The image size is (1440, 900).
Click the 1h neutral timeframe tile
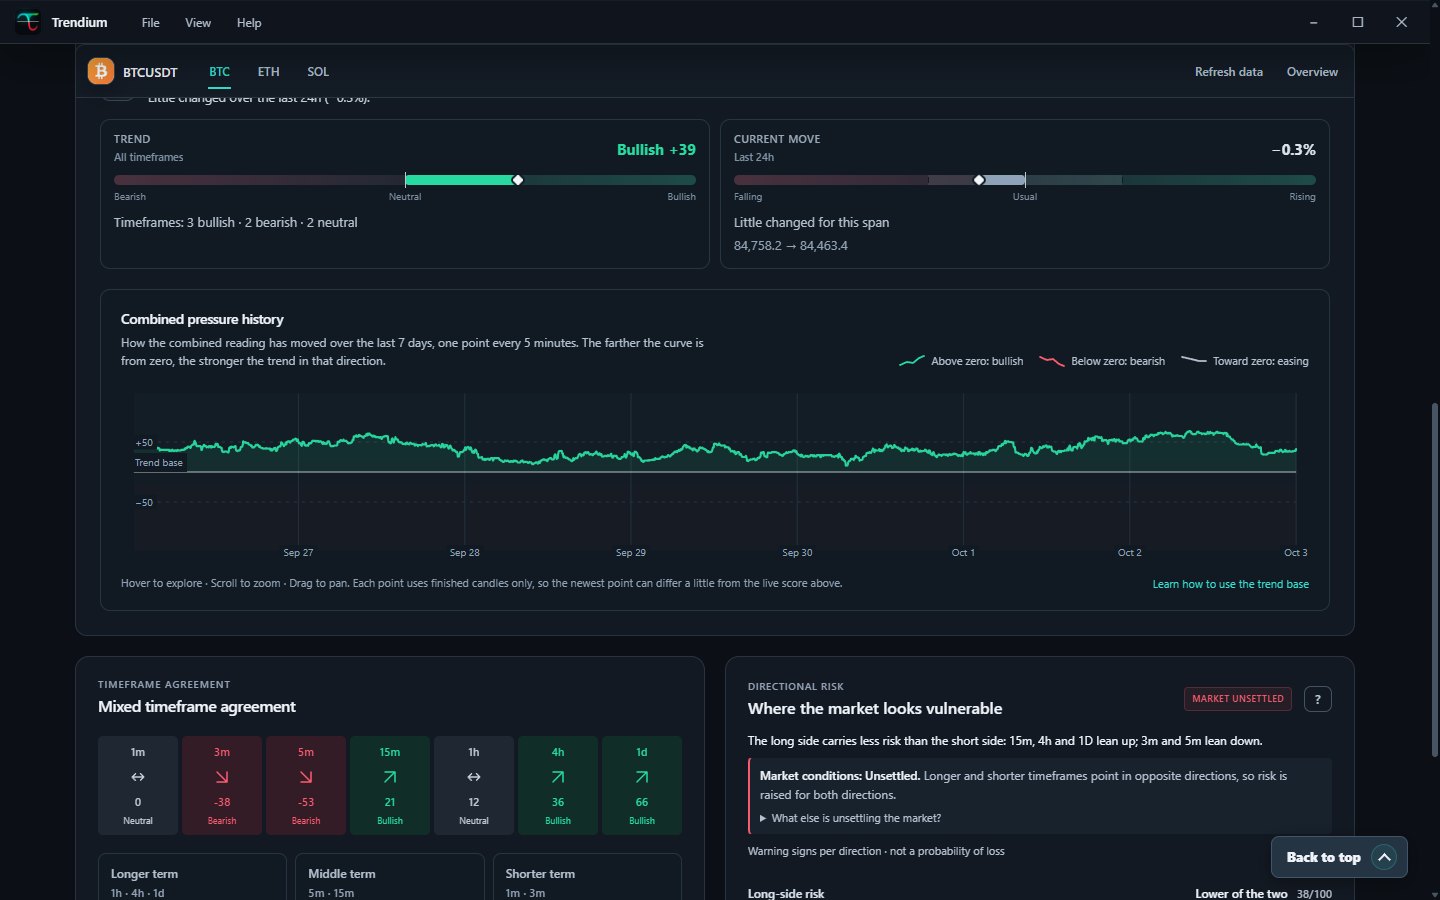(474, 785)
